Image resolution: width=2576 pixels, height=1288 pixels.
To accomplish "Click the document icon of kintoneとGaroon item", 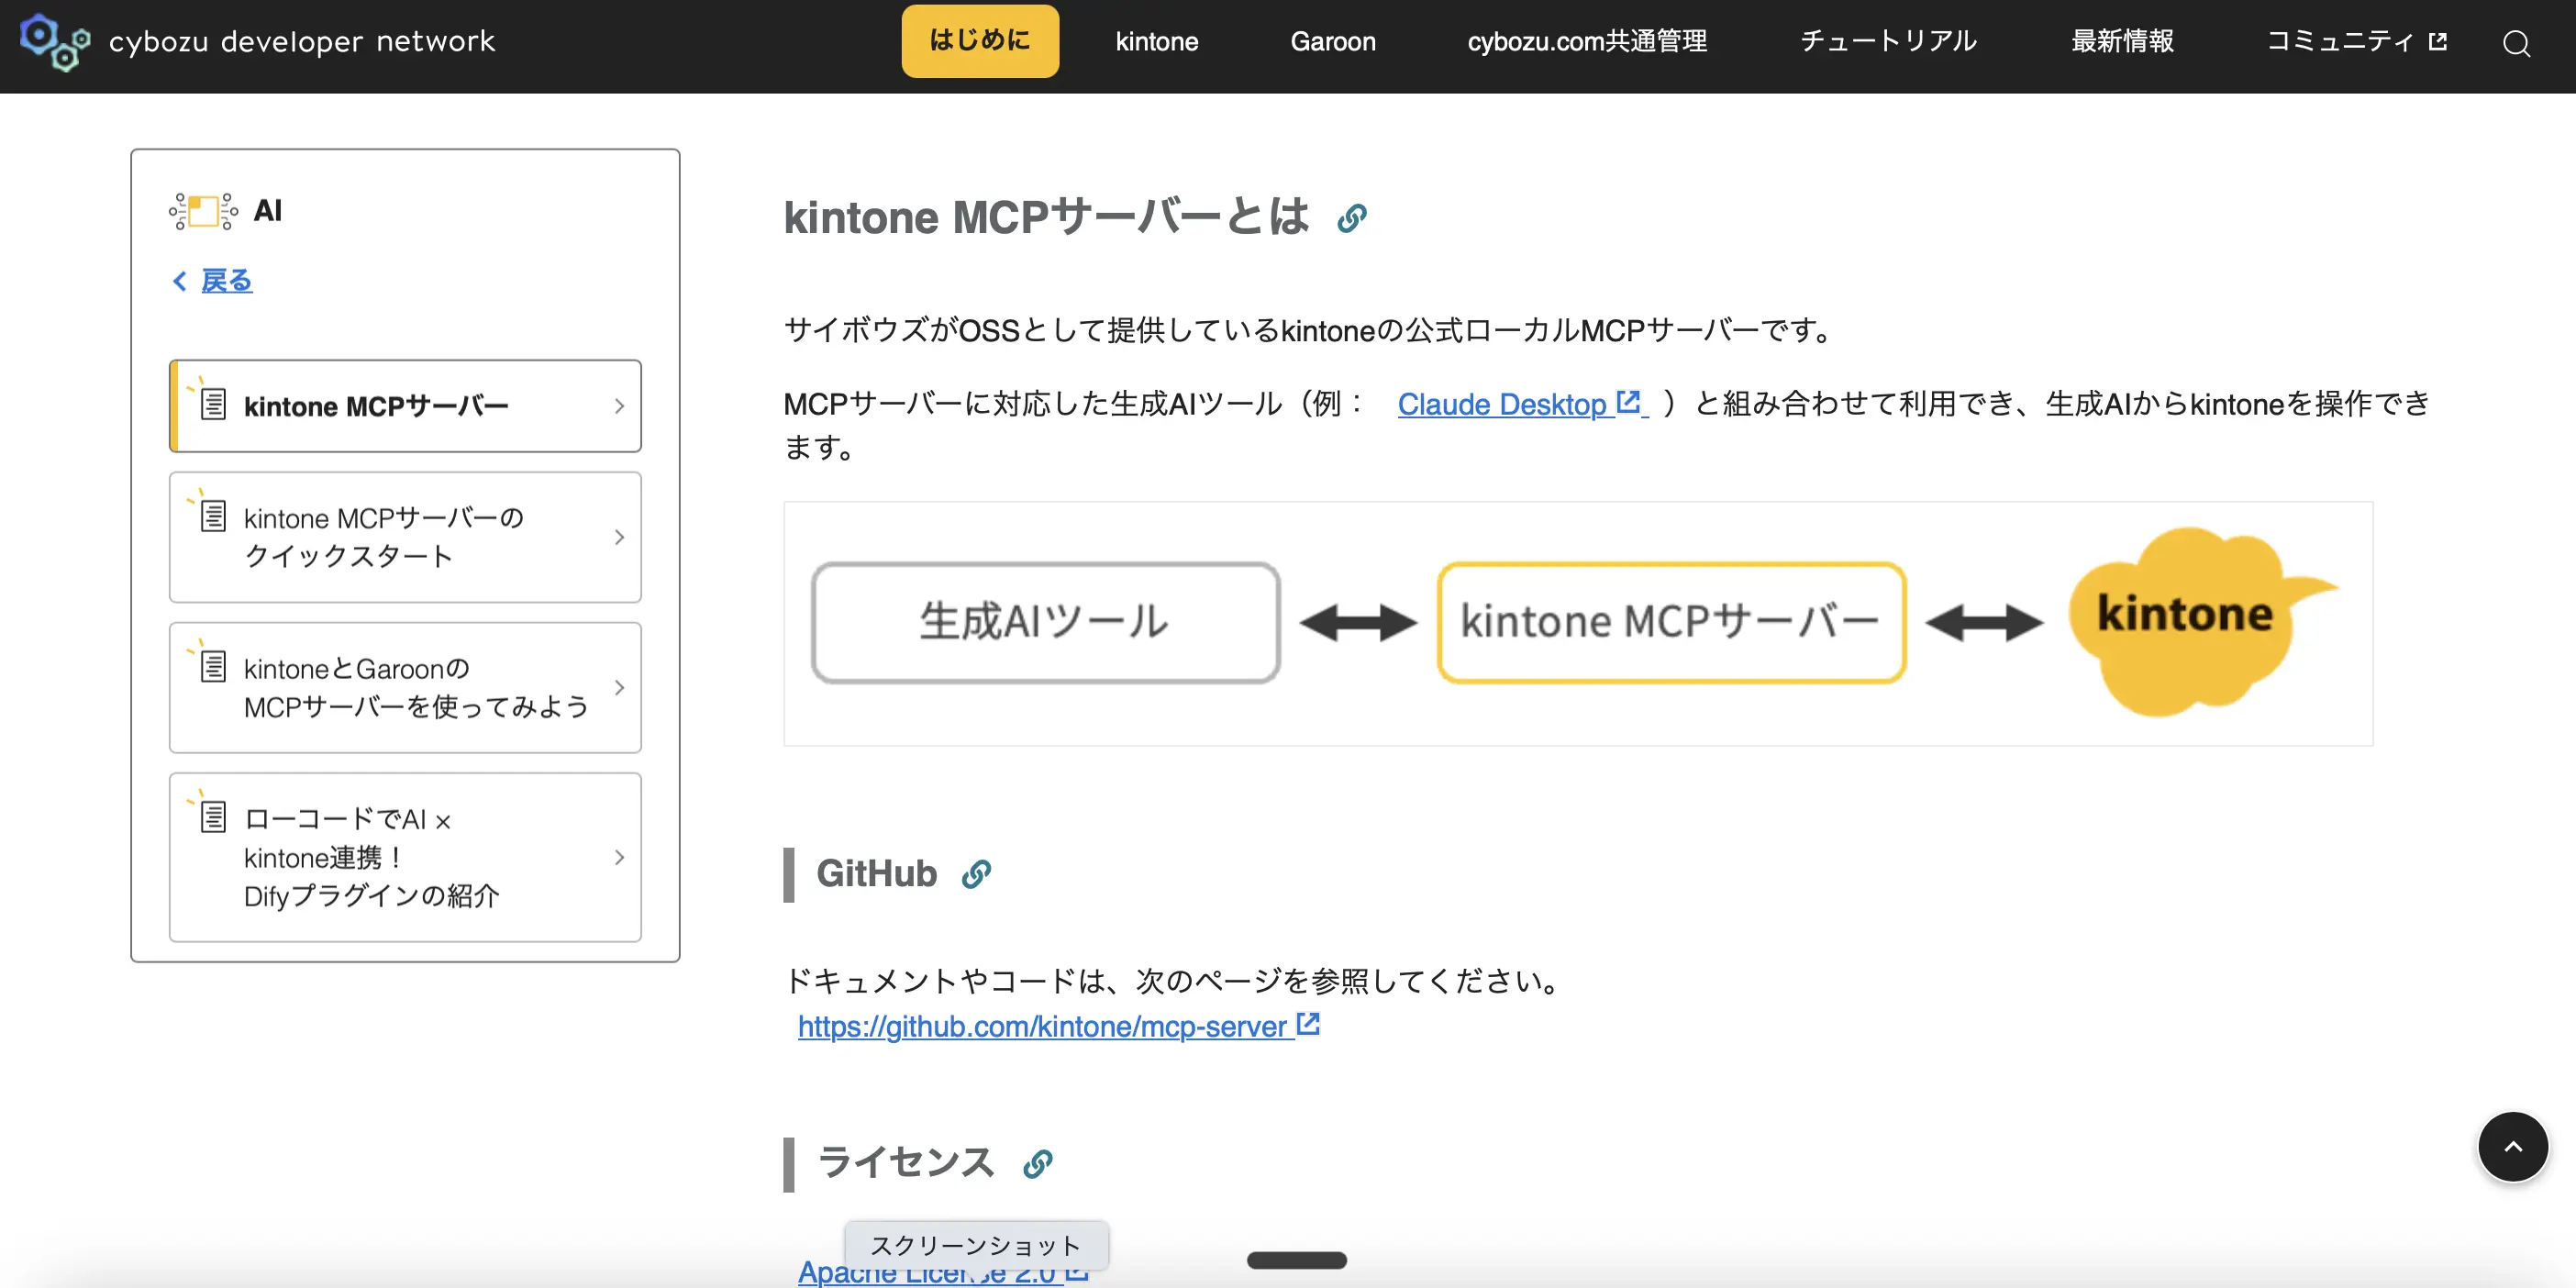I will [212, 666].
